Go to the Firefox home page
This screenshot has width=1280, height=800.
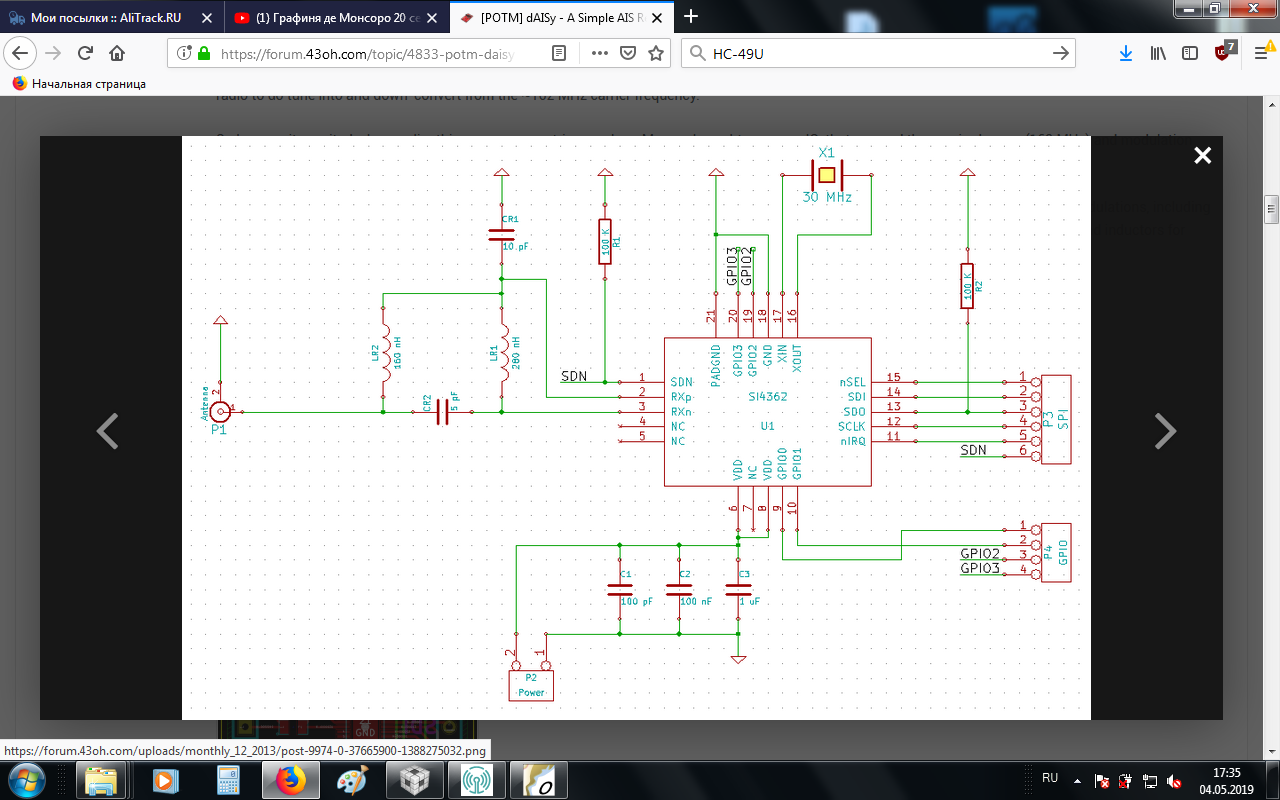117,54
